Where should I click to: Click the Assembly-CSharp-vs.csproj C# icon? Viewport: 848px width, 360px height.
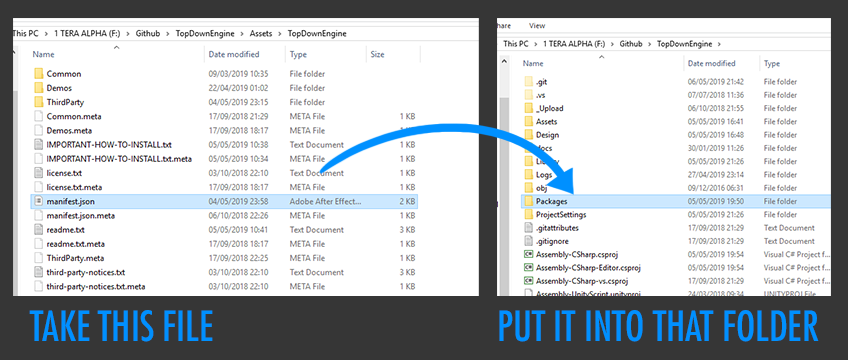pyautogui.click(x=528, y=281)
